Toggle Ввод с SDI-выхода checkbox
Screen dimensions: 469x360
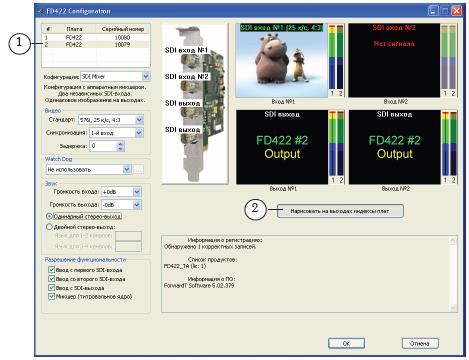tap(51, 287)
